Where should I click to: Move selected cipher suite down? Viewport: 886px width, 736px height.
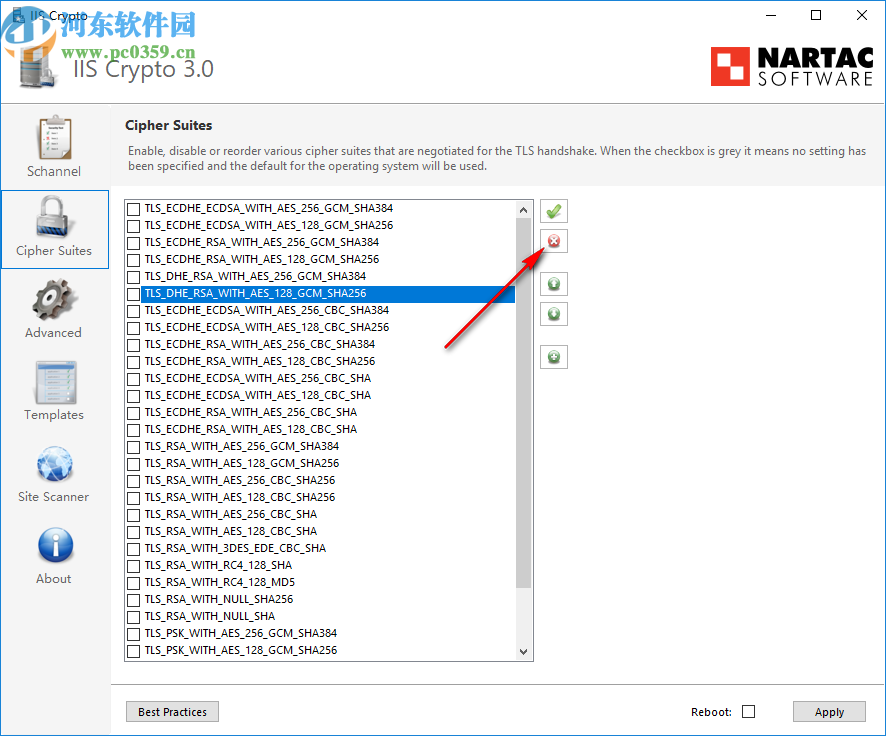pos(554,313)
